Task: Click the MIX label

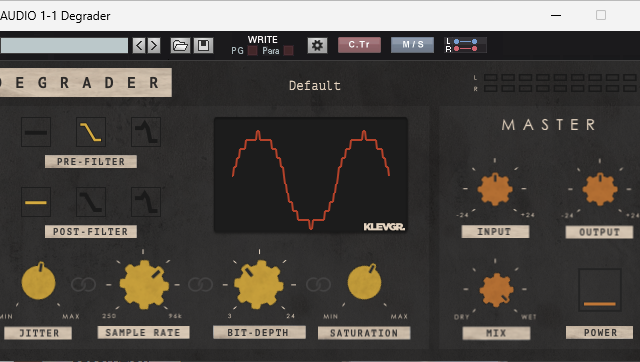Action: click(496, 333)
